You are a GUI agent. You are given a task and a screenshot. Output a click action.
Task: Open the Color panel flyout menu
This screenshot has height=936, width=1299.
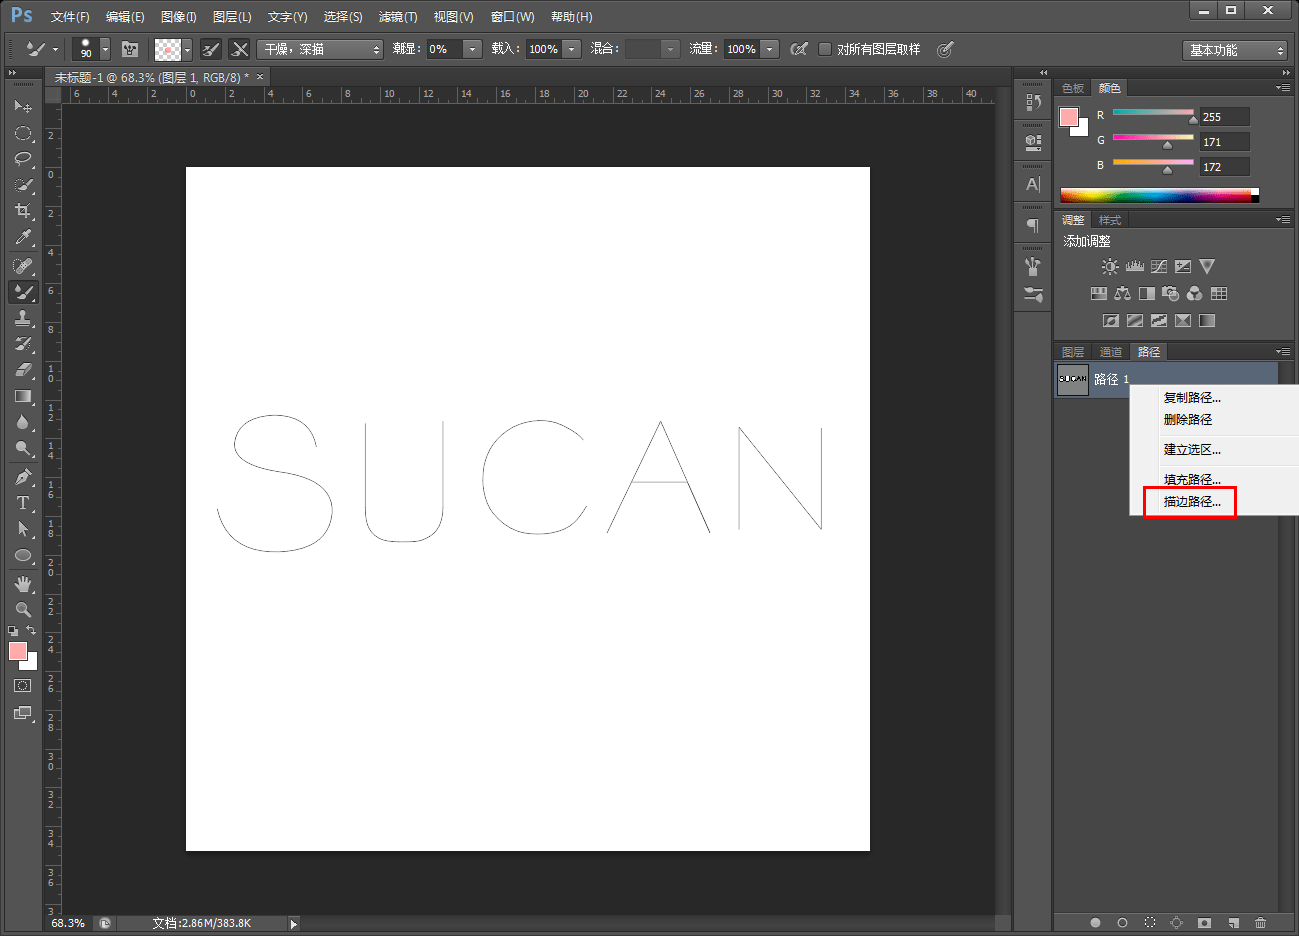coord(1283,88)
